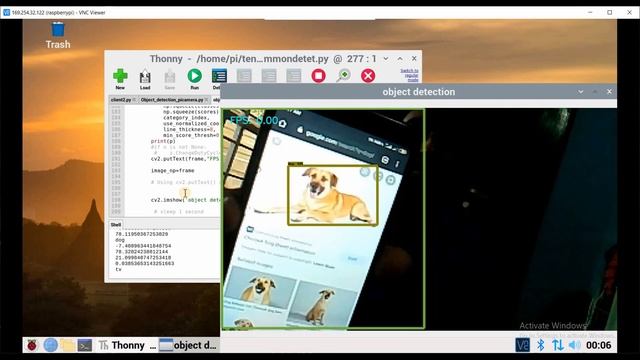Click the network arrows icon in system tray
This screenshot has height=360, width=640.
coord(558,345)
